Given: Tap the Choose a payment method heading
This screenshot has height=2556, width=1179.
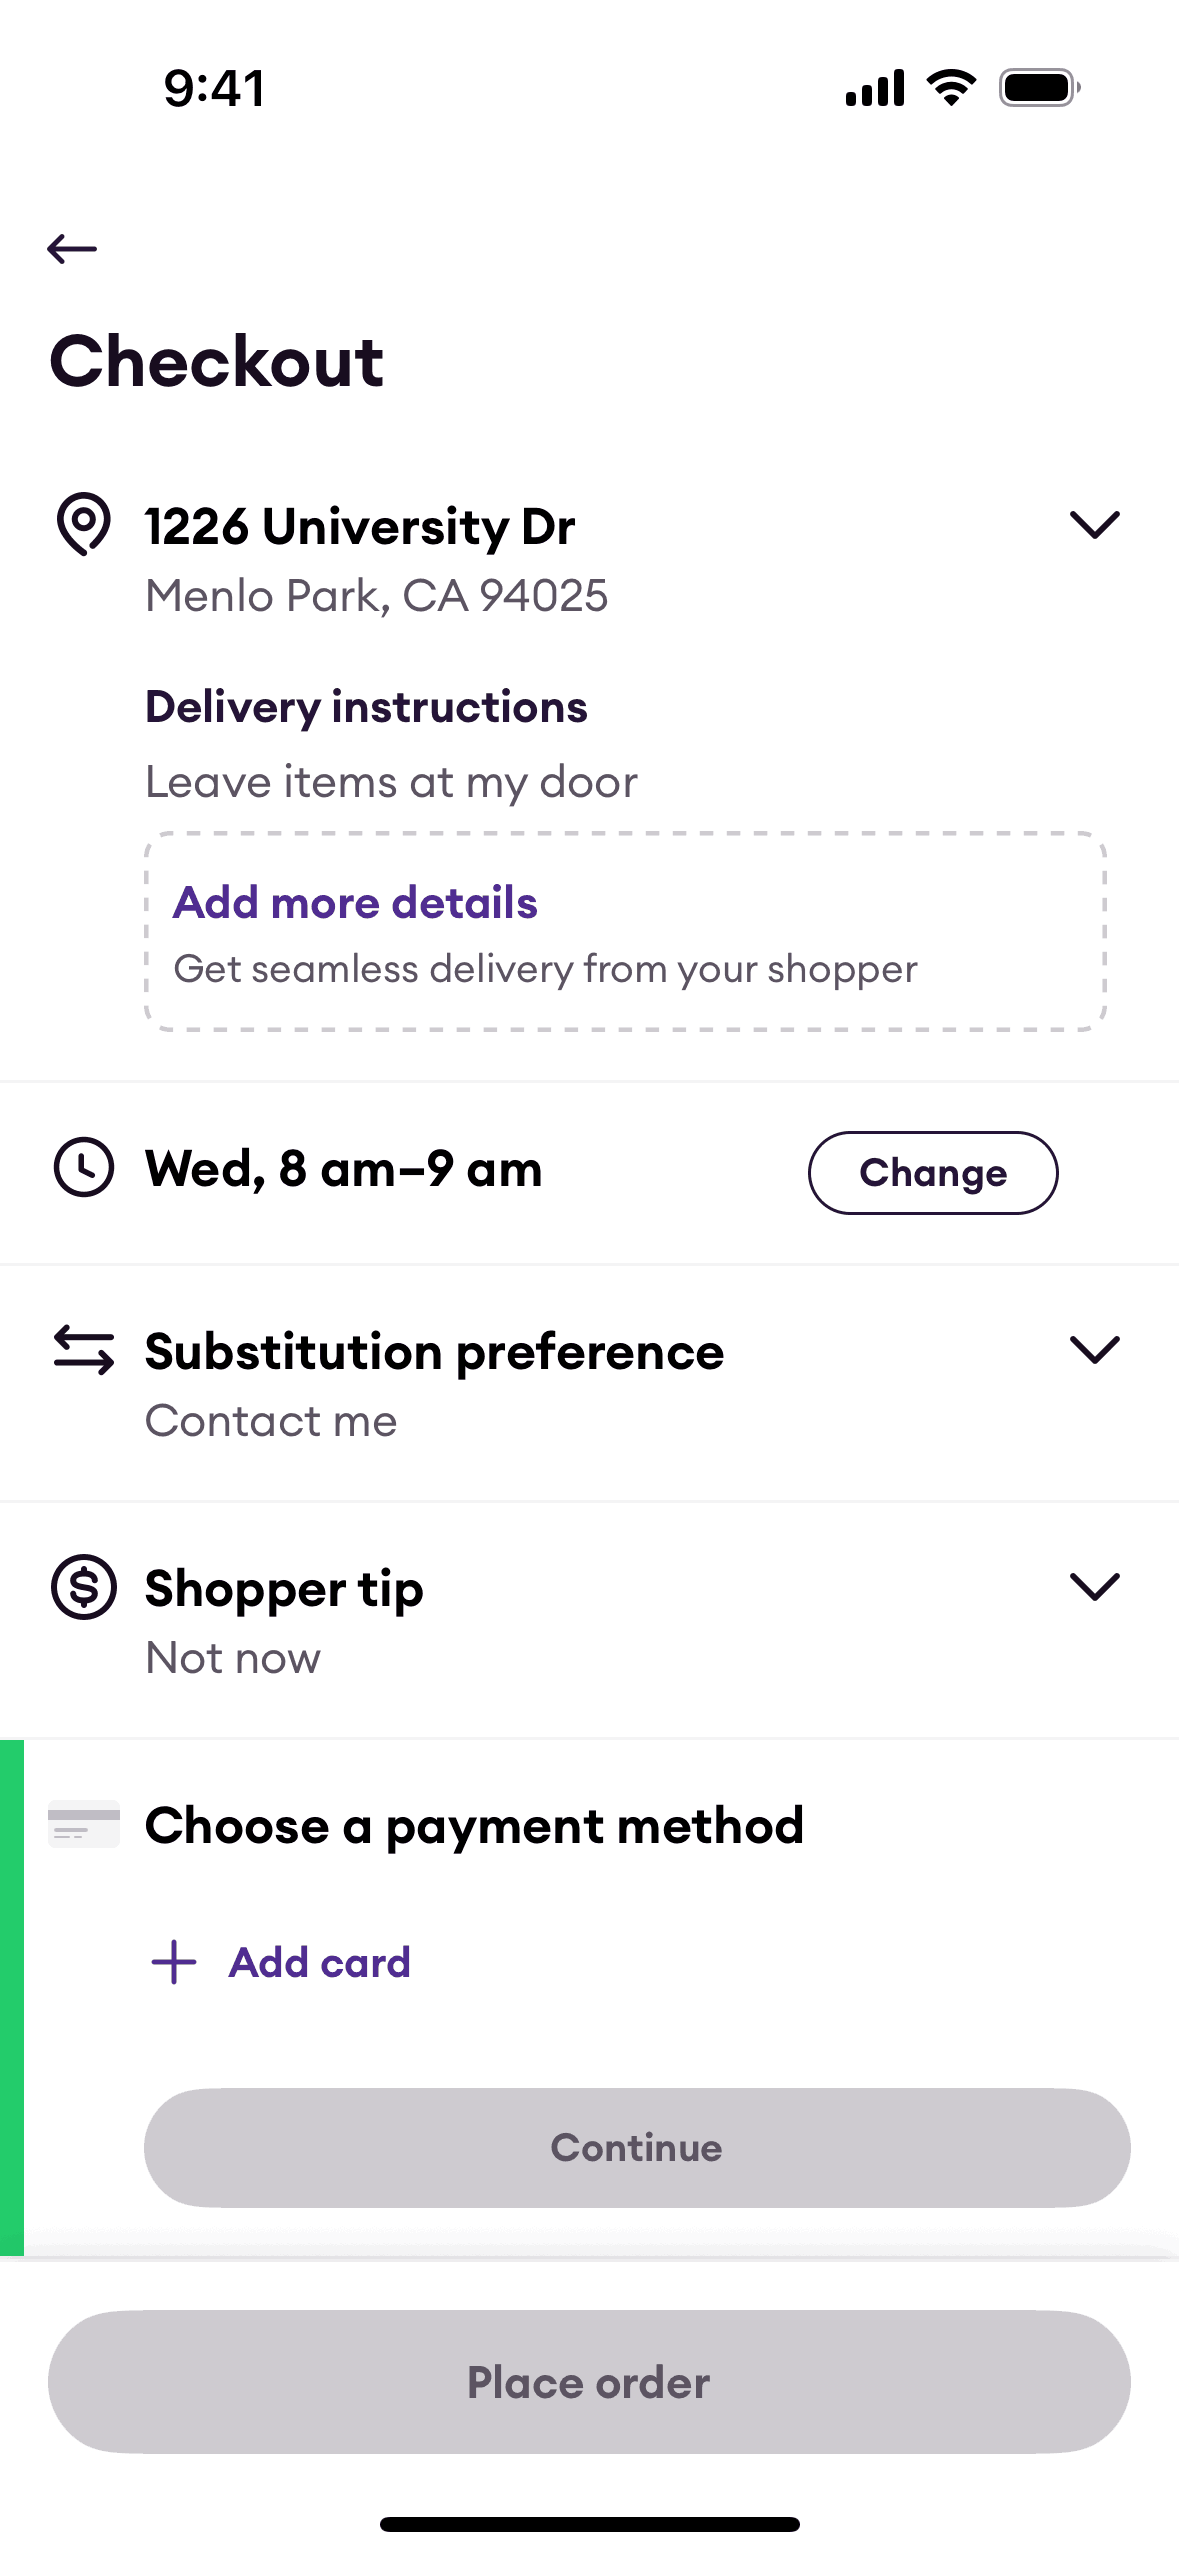Looking at the screenshot, I should click(x=474, y=1826).
